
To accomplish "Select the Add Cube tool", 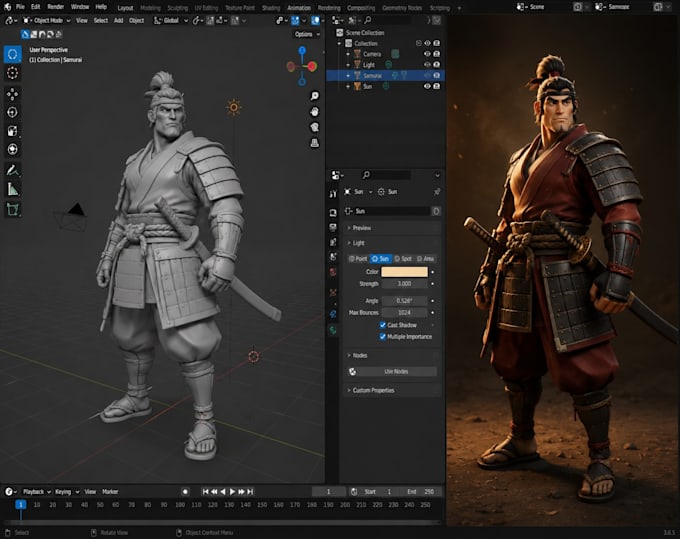I will pyautogui.click(x=13, y=209).
